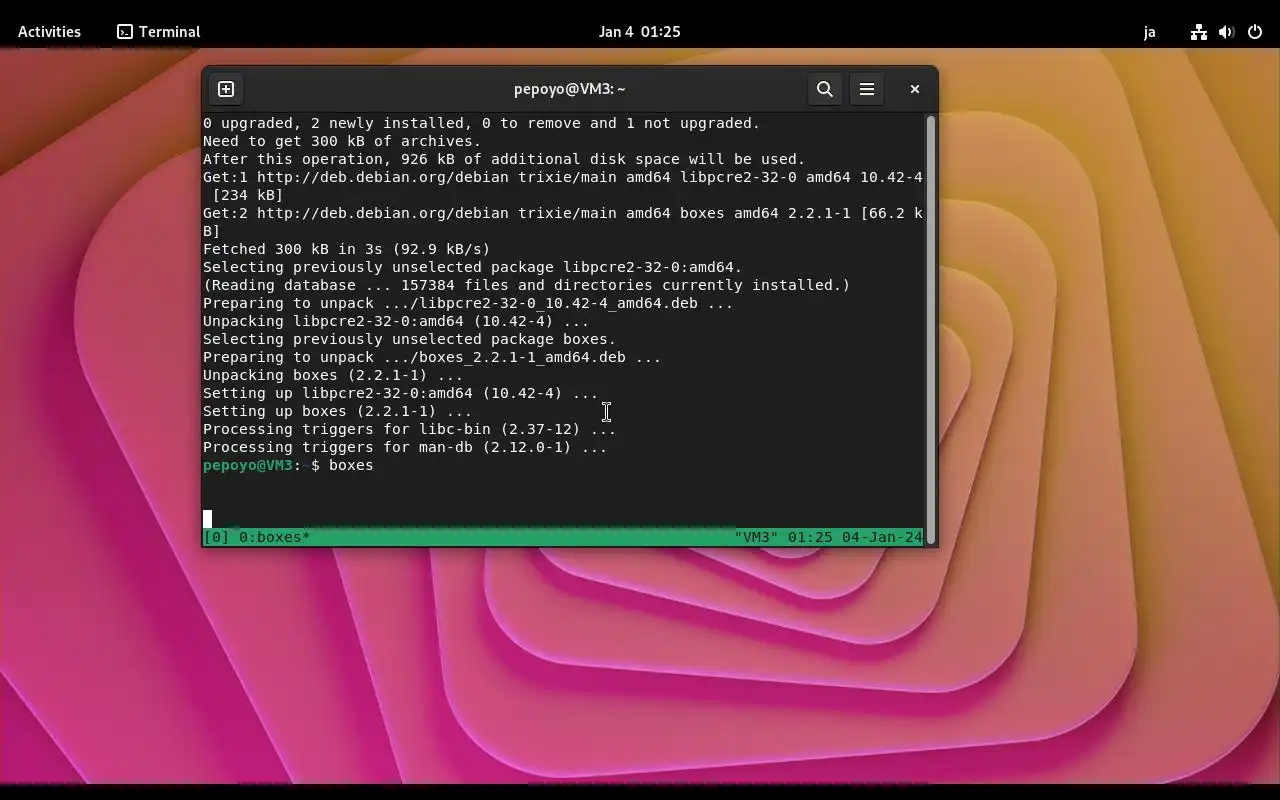Open the Terminal app menu in top bar
This screenshot has height=800, width=1280.
(159, 32)
